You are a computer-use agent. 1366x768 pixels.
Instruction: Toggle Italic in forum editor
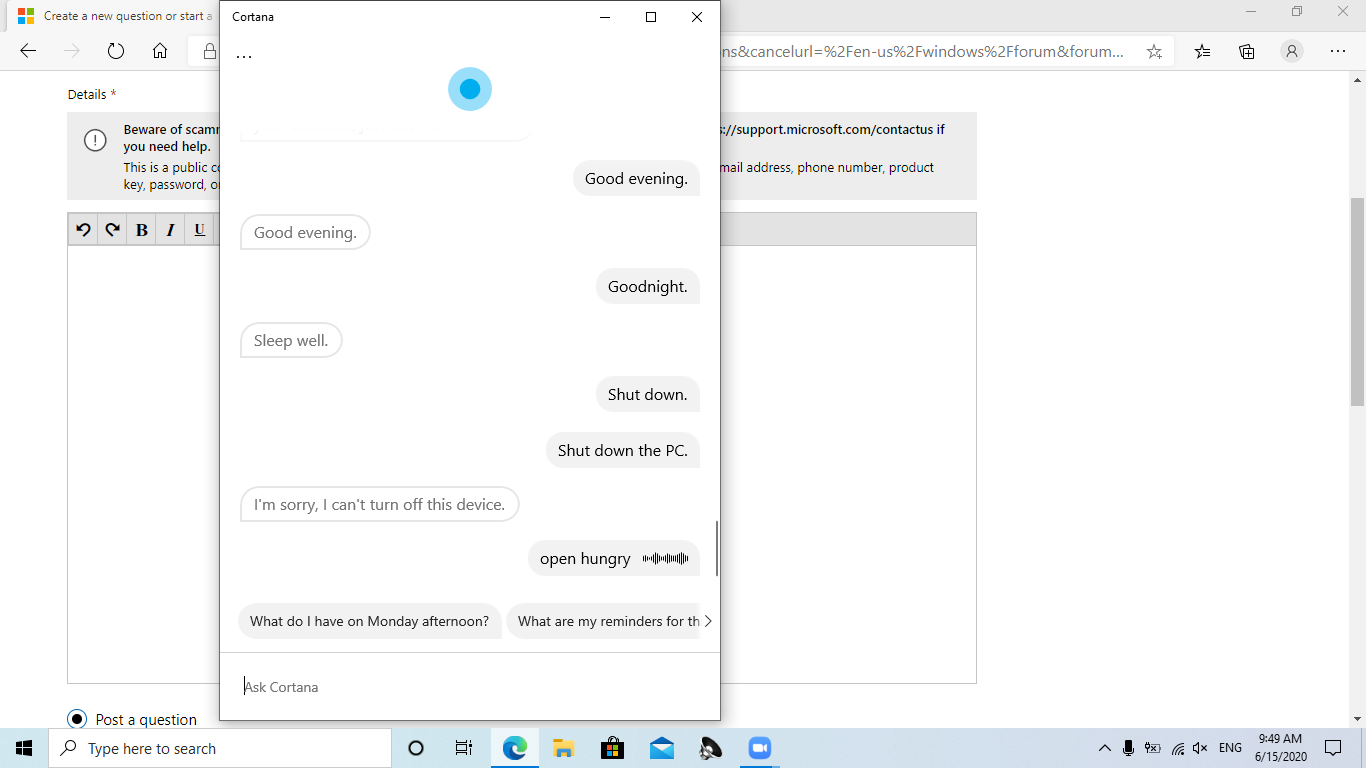(170, 230)
